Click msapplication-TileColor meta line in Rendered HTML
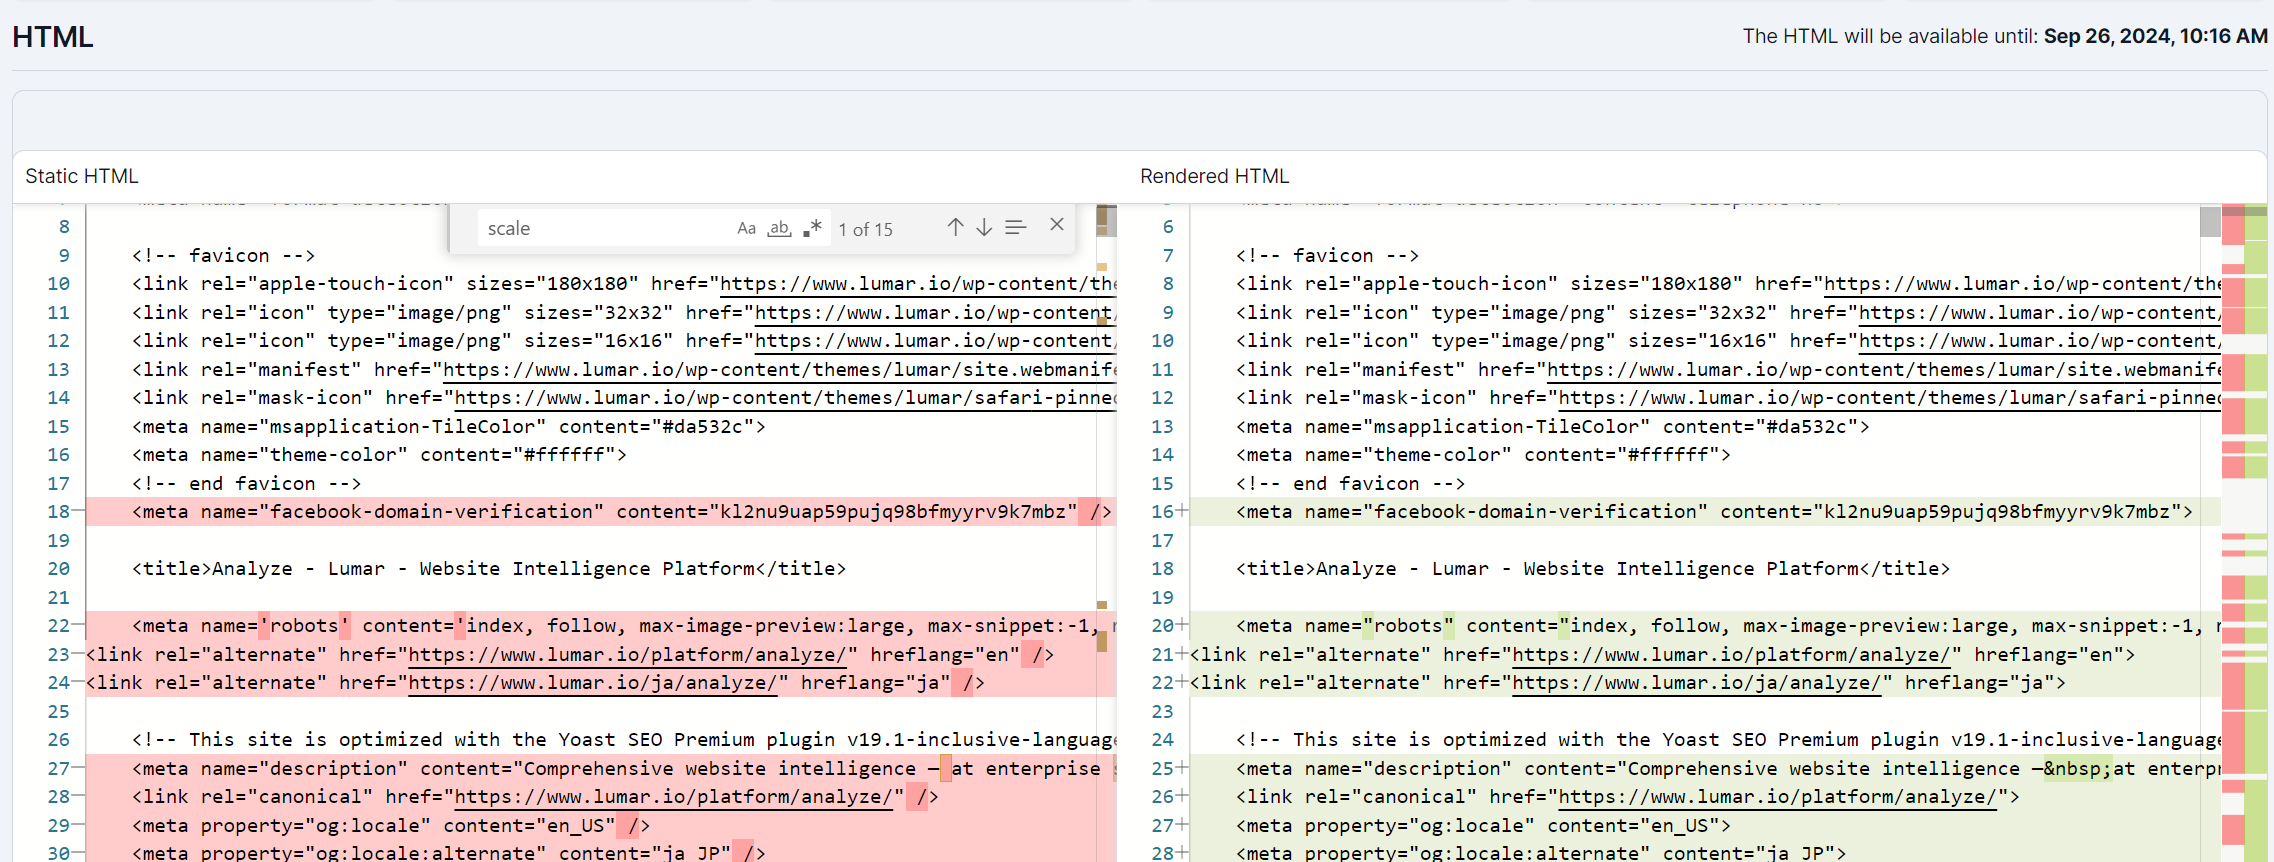2274x862 pixels. [1553, 427]
